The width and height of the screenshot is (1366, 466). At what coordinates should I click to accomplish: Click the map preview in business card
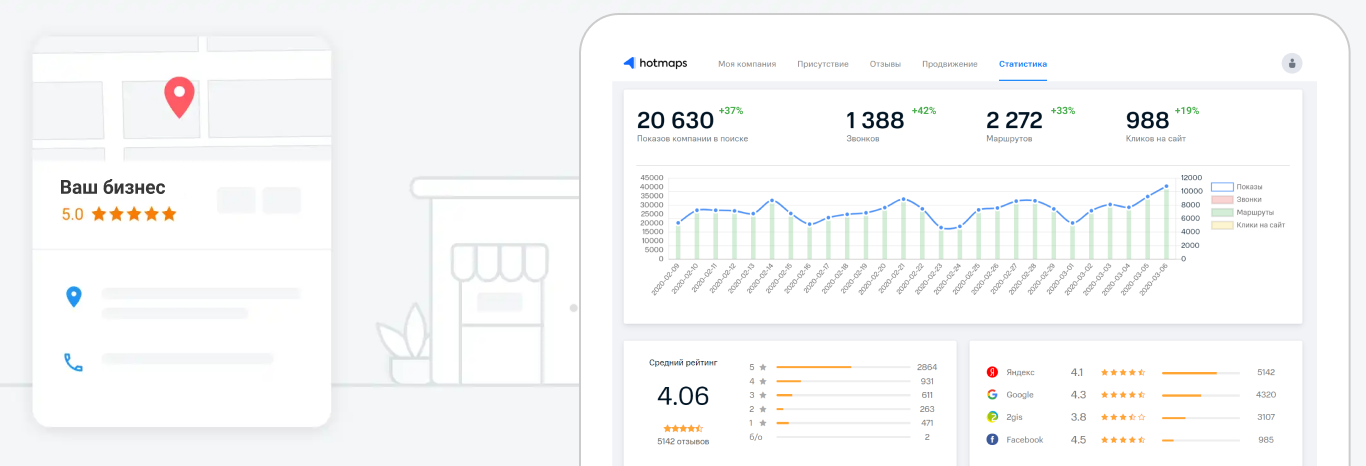[x=182, y=98]
